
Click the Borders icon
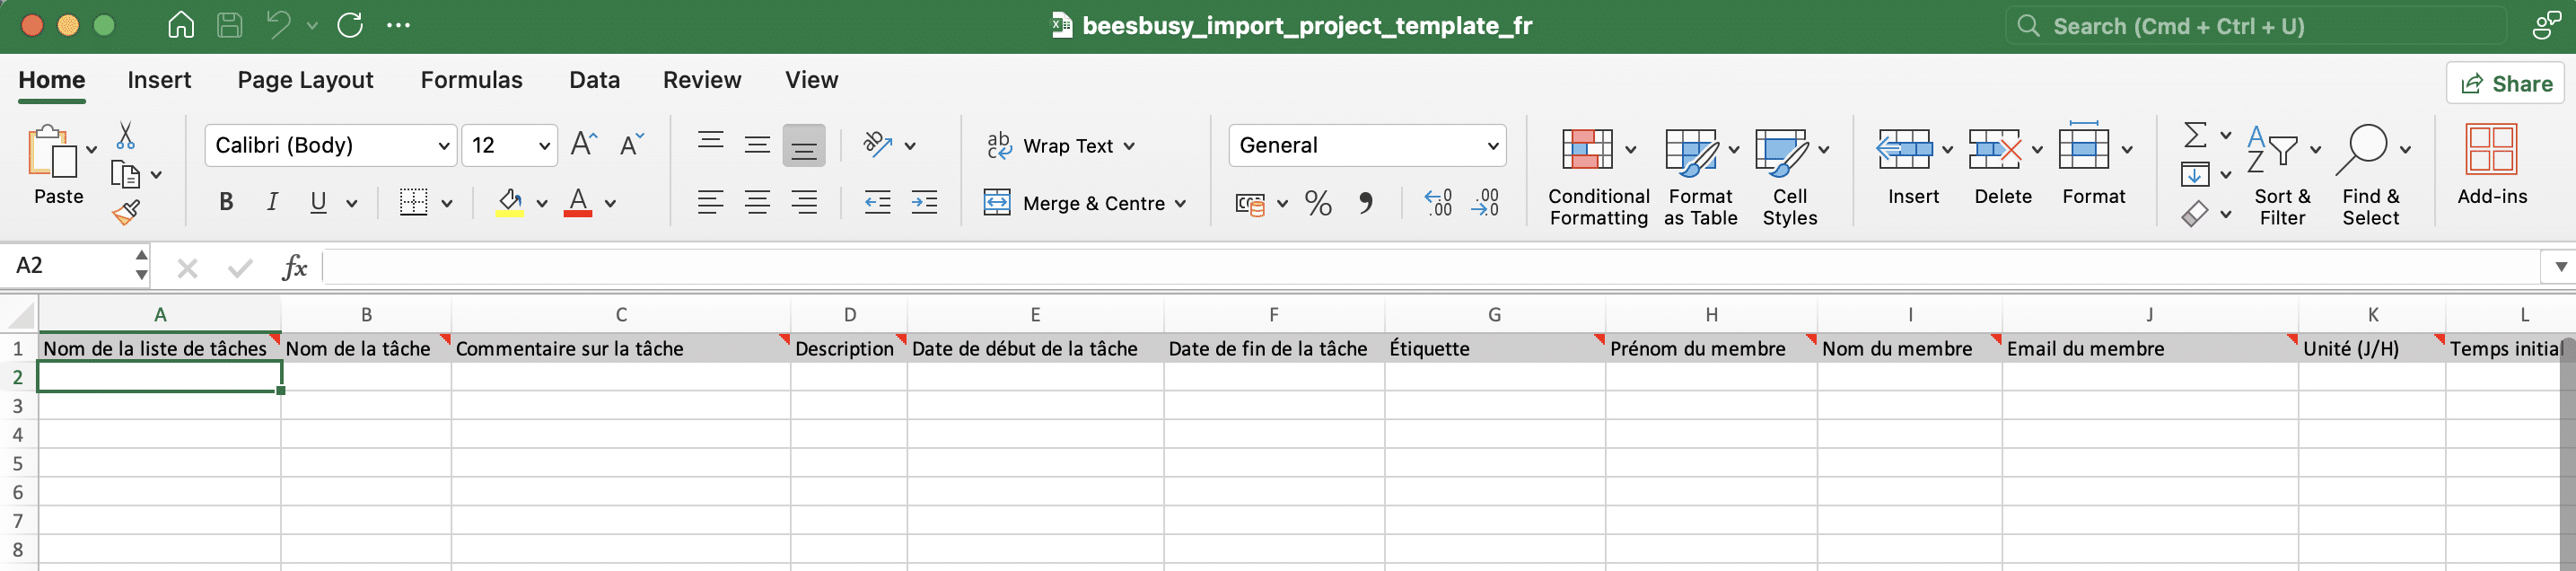click(x=413, y=202)
